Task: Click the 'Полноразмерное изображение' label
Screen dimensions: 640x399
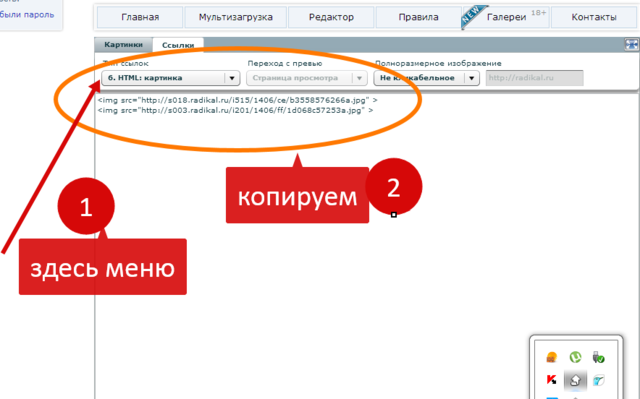Action: click(x=438, y=63)
